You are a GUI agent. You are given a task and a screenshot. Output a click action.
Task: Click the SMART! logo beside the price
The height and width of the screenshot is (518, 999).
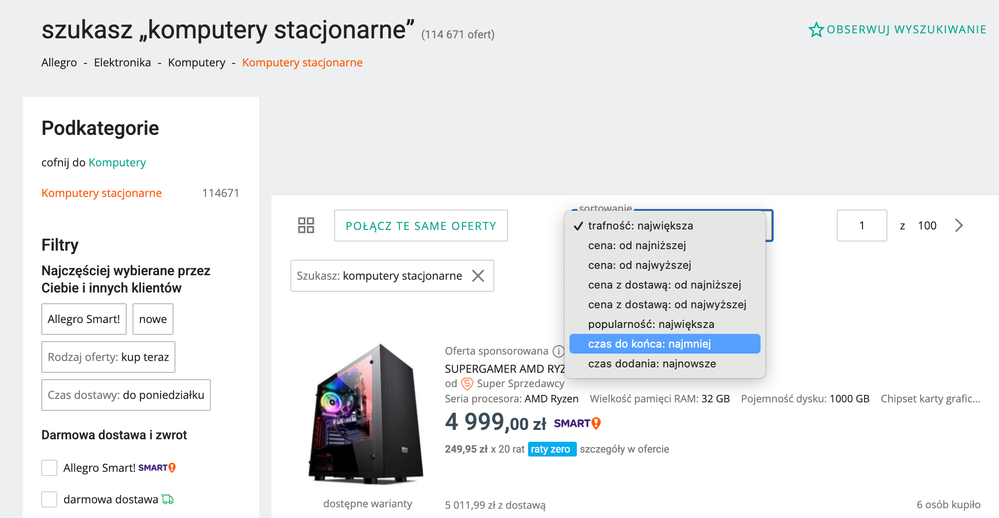(579, 424)
